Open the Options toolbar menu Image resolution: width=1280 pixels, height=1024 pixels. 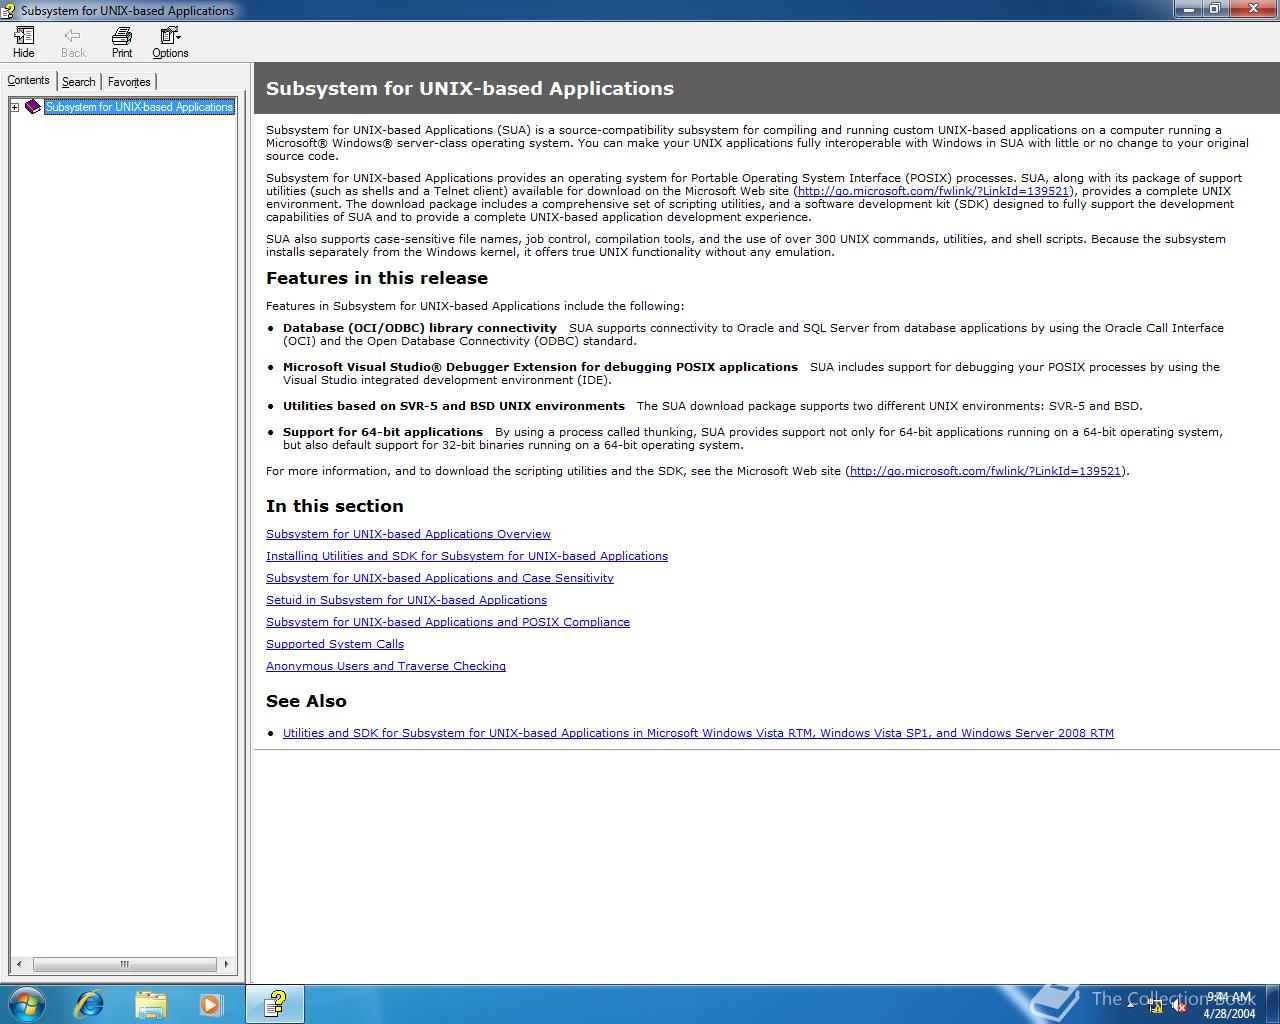170,42
